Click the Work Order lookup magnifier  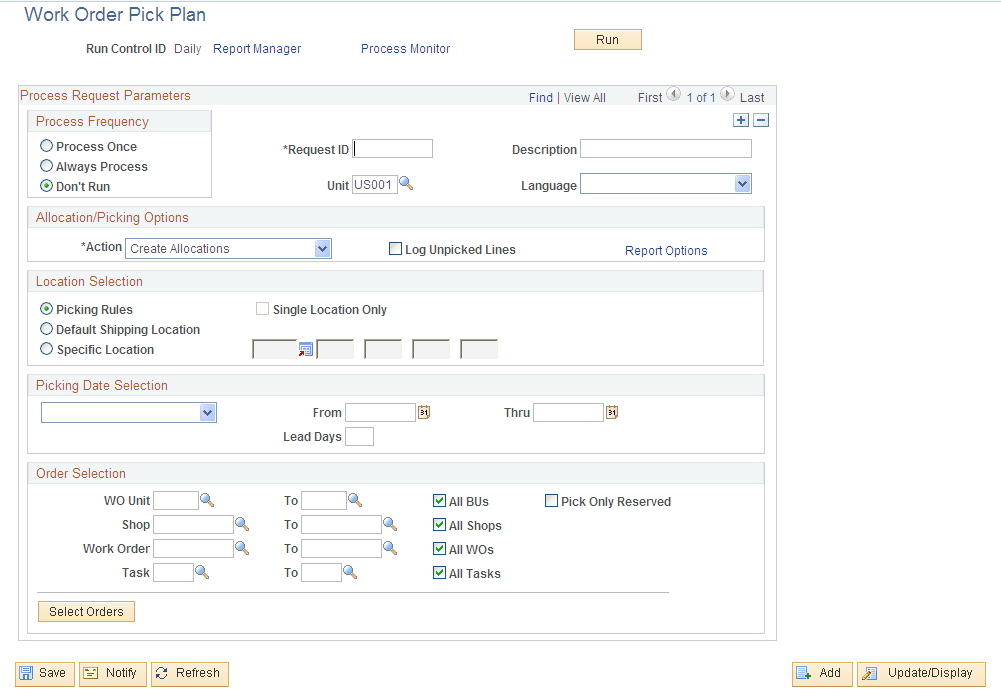[241, 548]
